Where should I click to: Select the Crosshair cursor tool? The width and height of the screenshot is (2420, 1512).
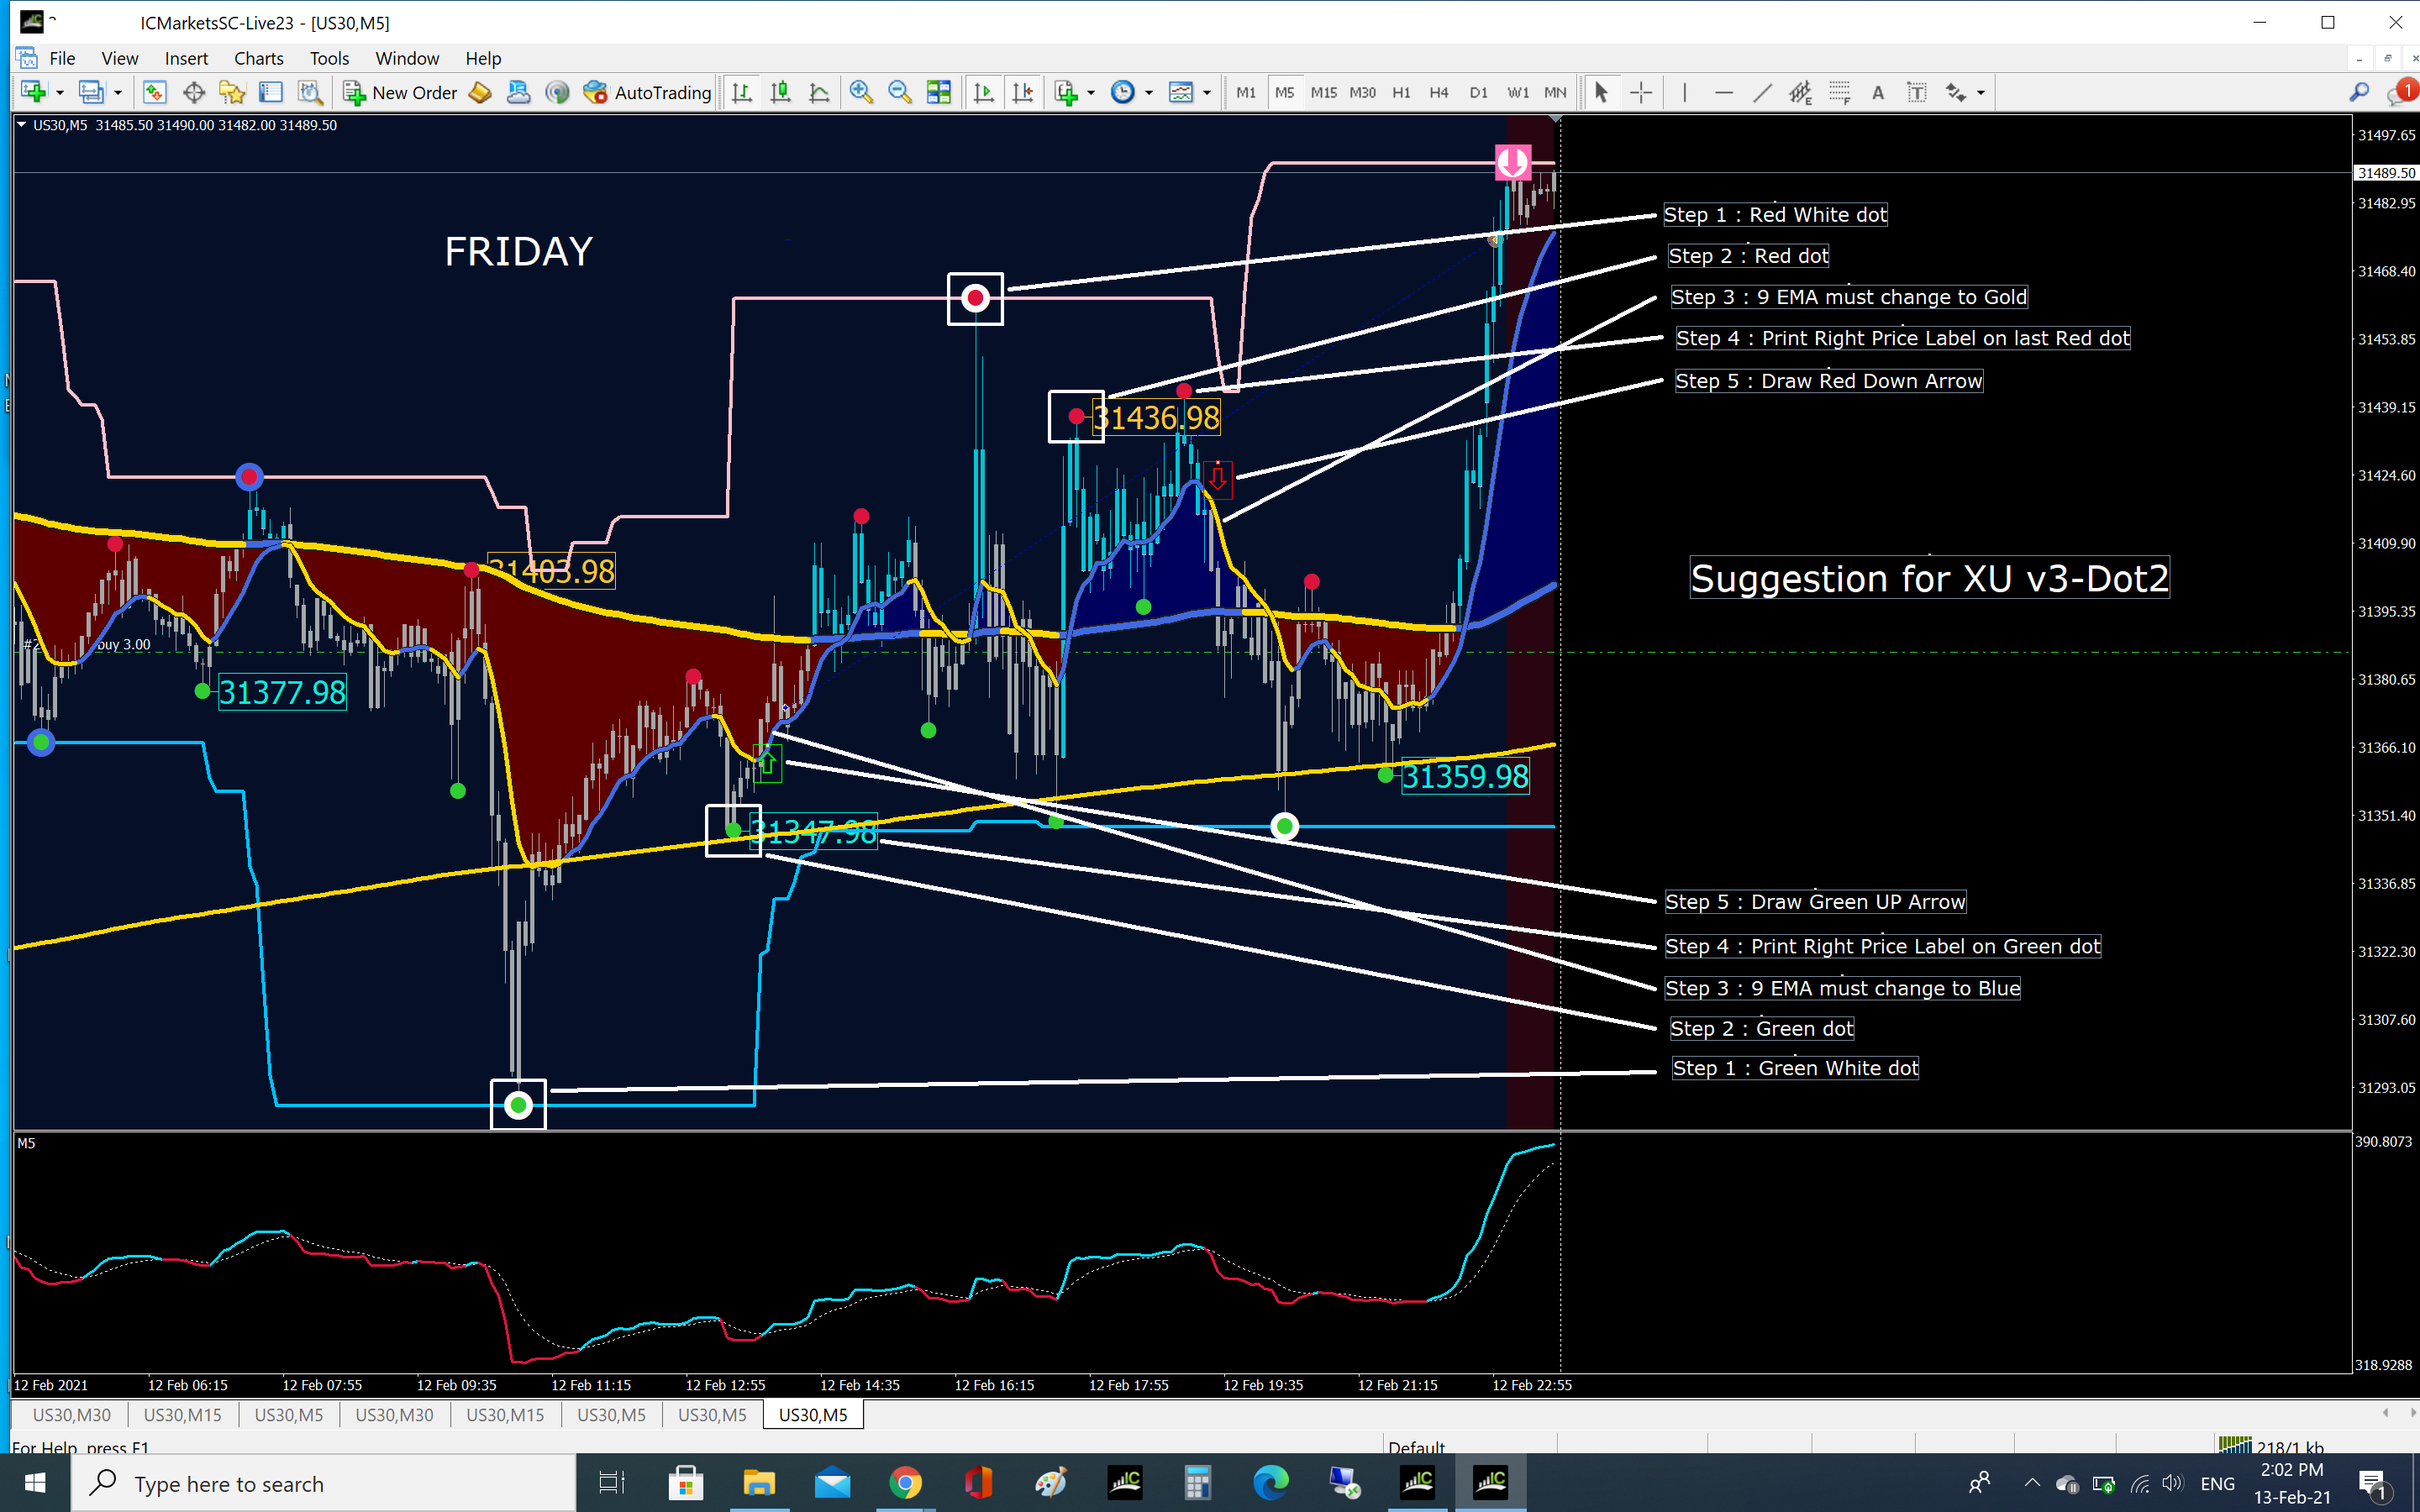click(1641, 93)
